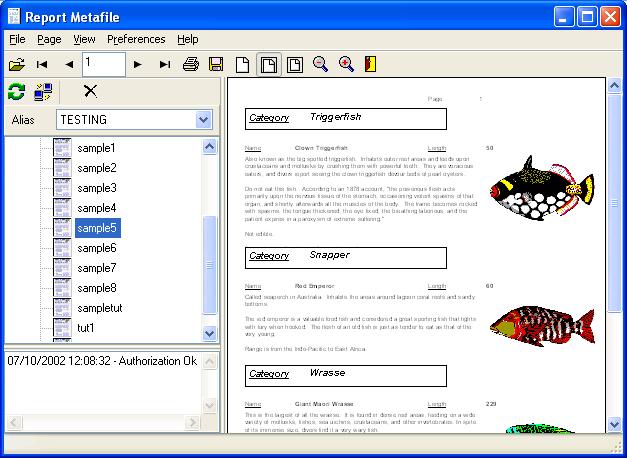Select sample1 in the report tree

click(96, 148)
